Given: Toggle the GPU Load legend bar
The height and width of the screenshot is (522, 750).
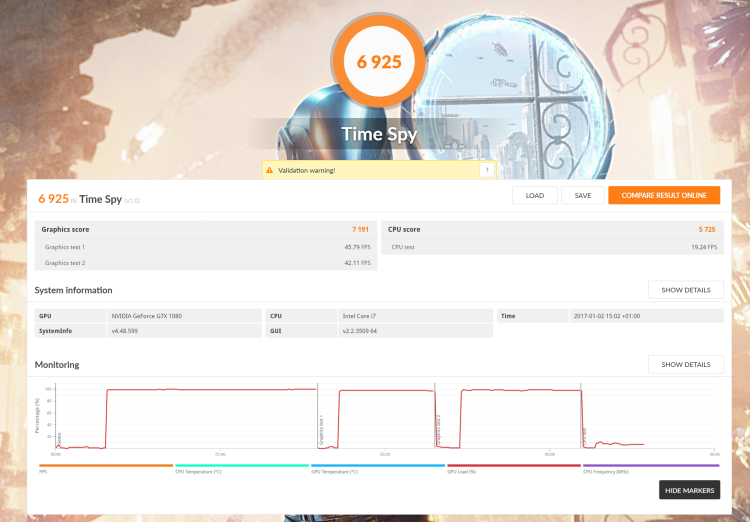Looking at the screenshot, I should (513, 466).
